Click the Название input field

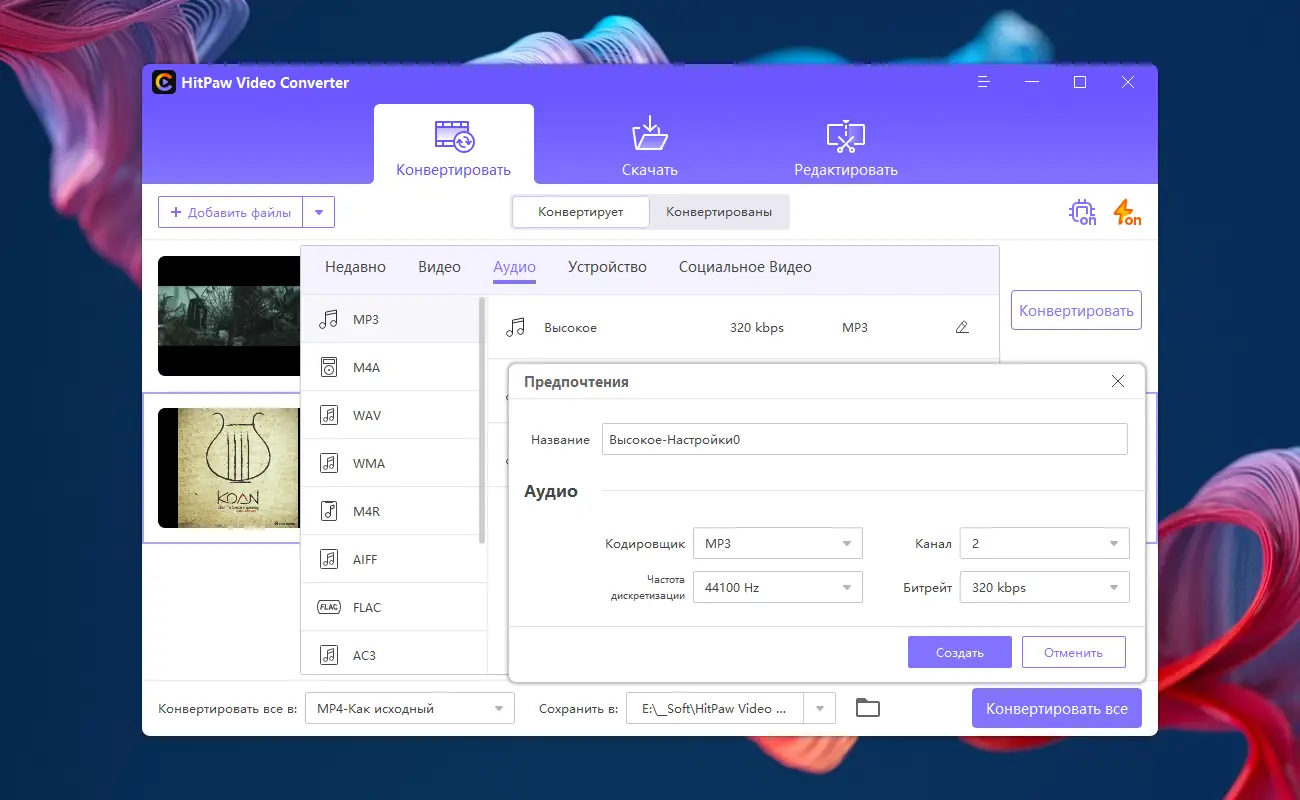click(x=864, y=439)
